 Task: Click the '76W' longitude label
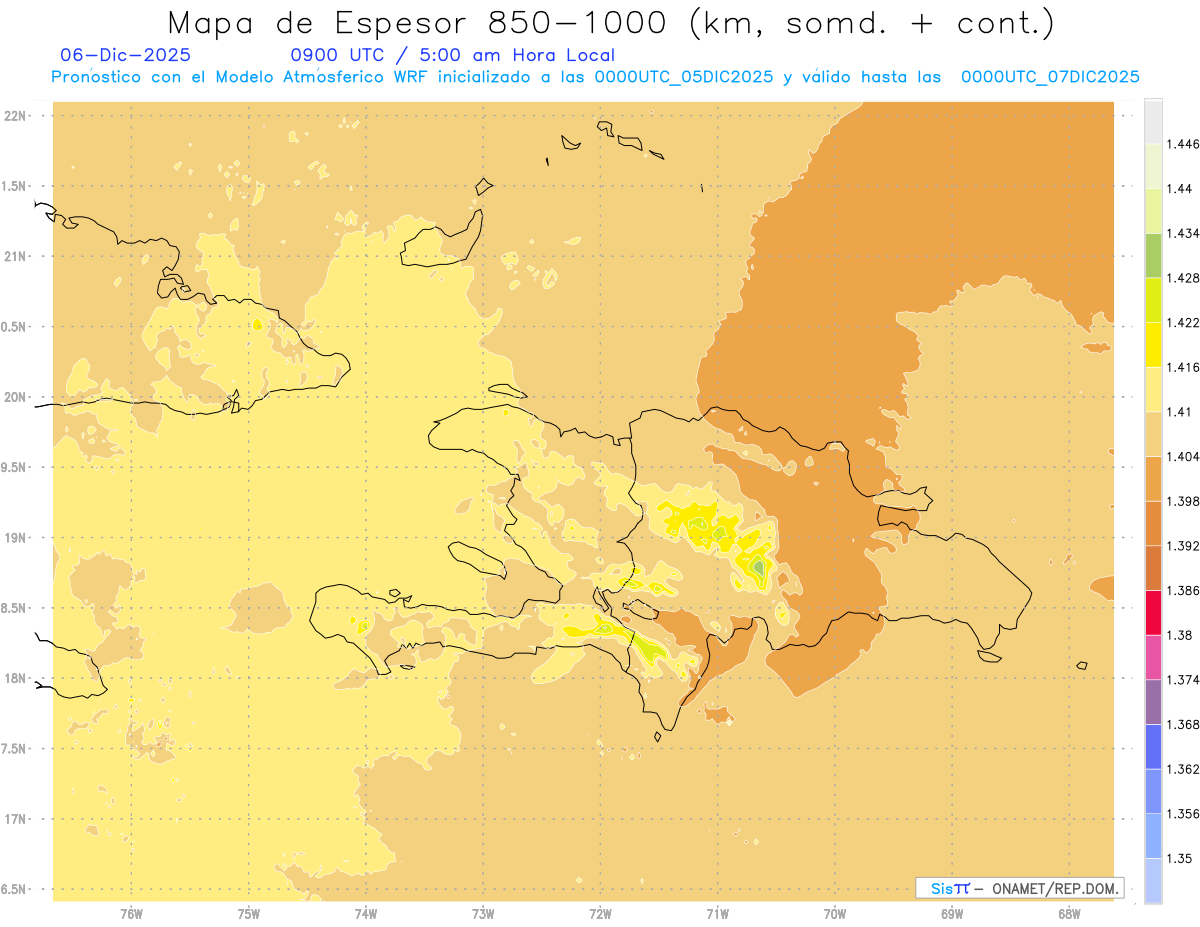131,913
